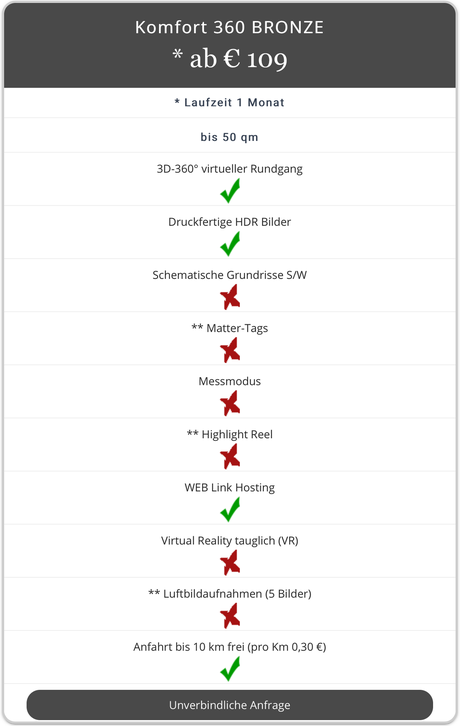Viewport: 460px width, 726px height.
Task: Click red cross under Messmodus
Action: (230, 403)
